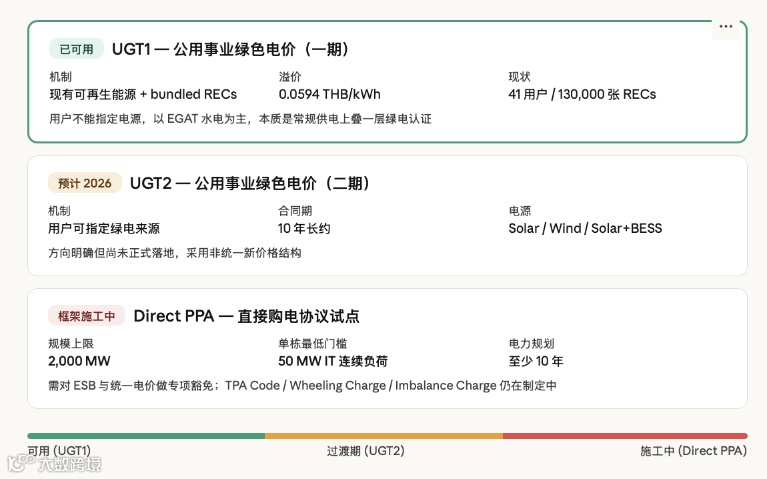This screenshot has height=479, width=767.
Task: Open the UGT1 公用事业绿色电价（一期）card title
Action: 230,49
